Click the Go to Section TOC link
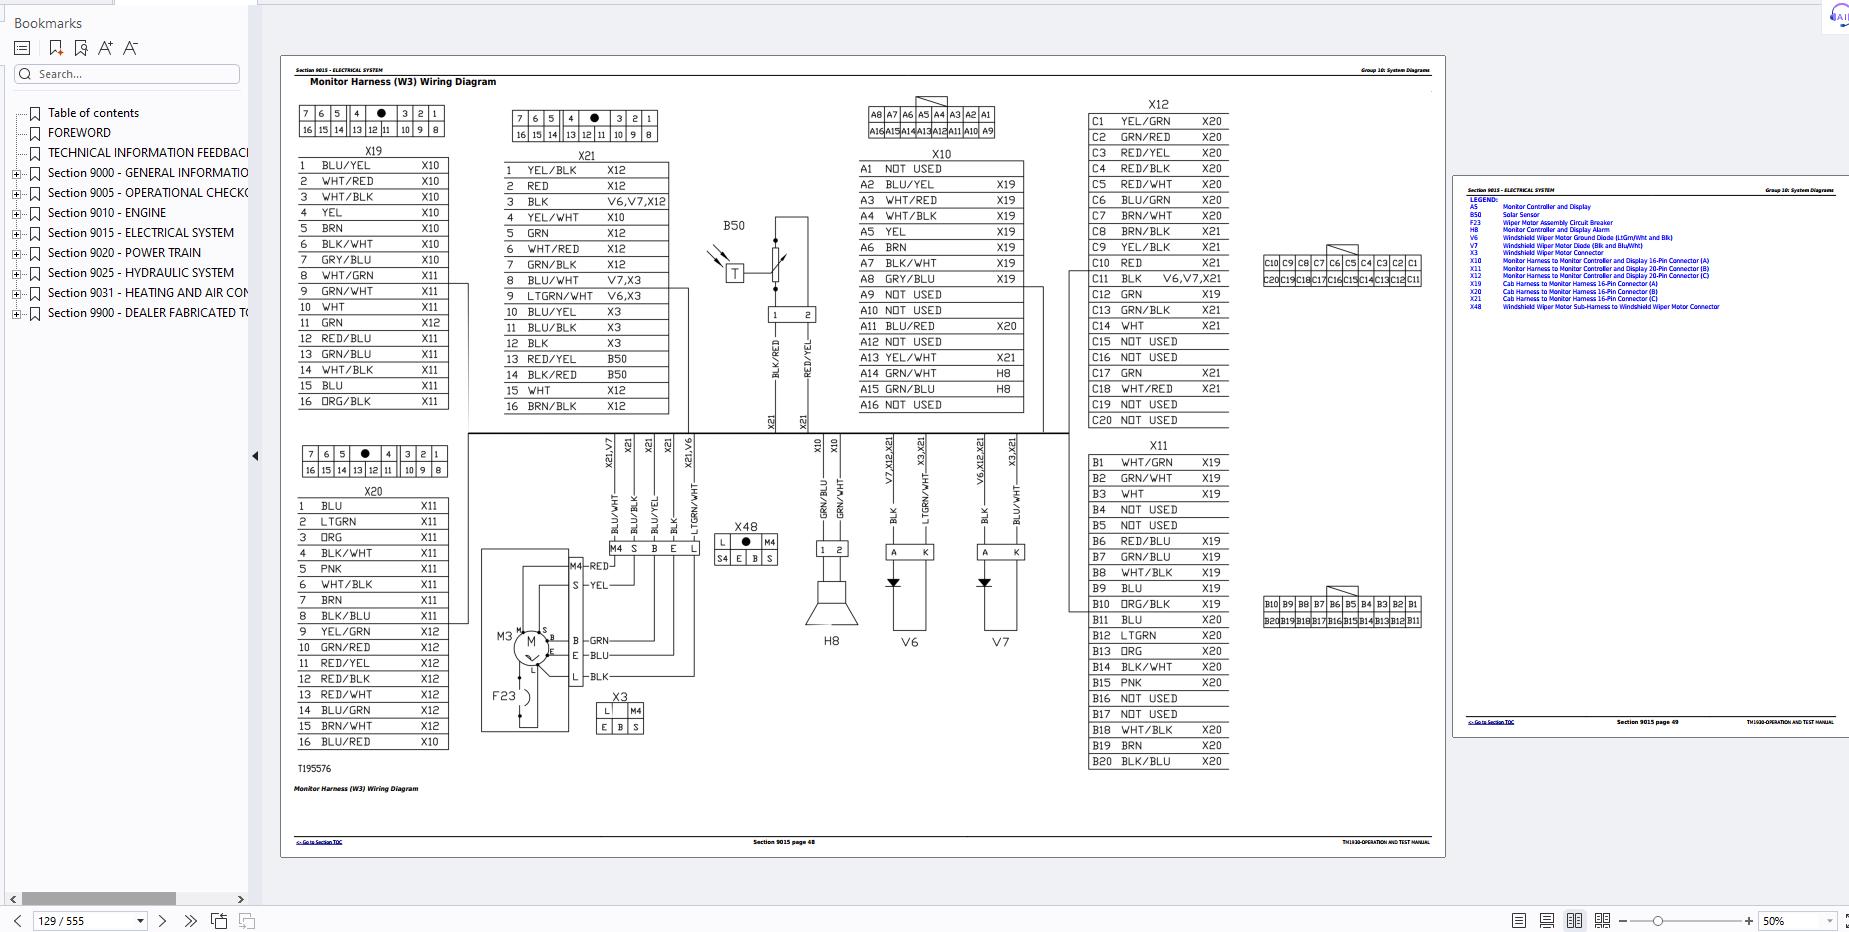 click(x=319, y=842)
